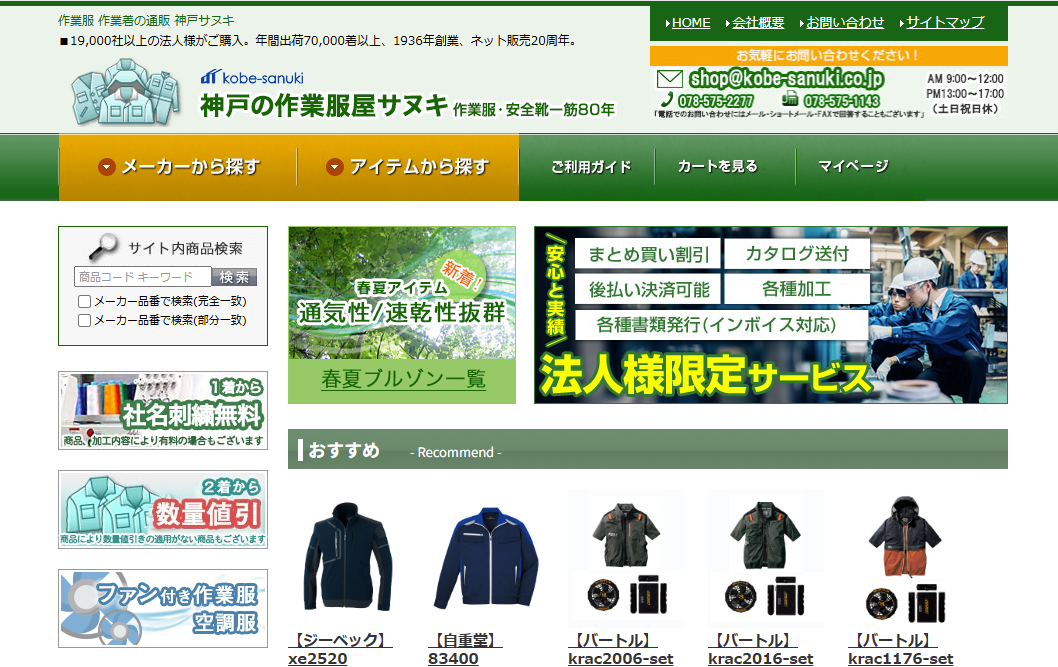Open the 春夏アイテム 通気性/速乾性抜群 banner
This screenshot has height=667, width=1058.
(x=402, y=293)
